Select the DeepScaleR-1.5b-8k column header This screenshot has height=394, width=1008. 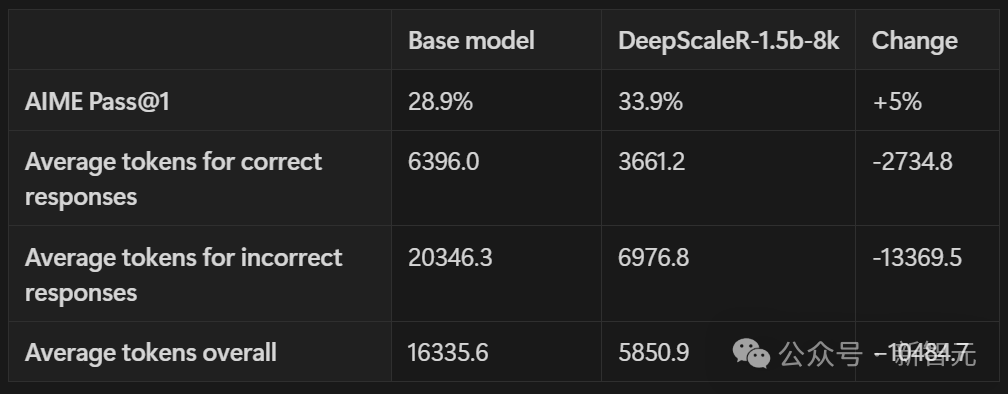728,40
